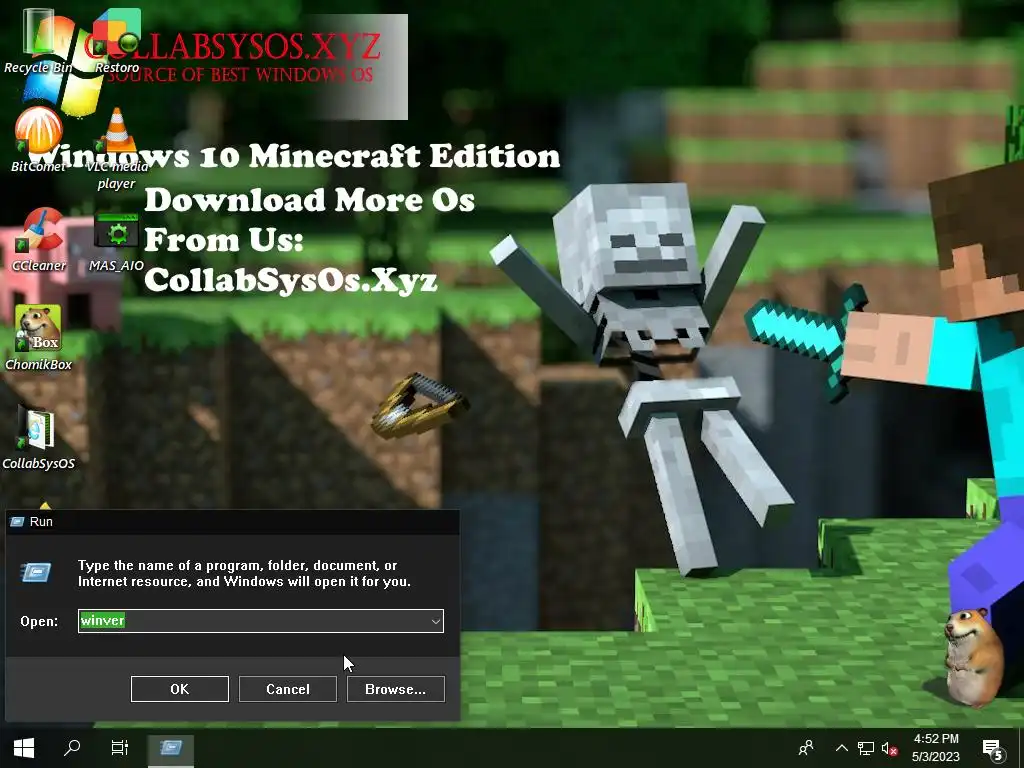Select the BitComet desktop icon

click(x=38, y=139)
